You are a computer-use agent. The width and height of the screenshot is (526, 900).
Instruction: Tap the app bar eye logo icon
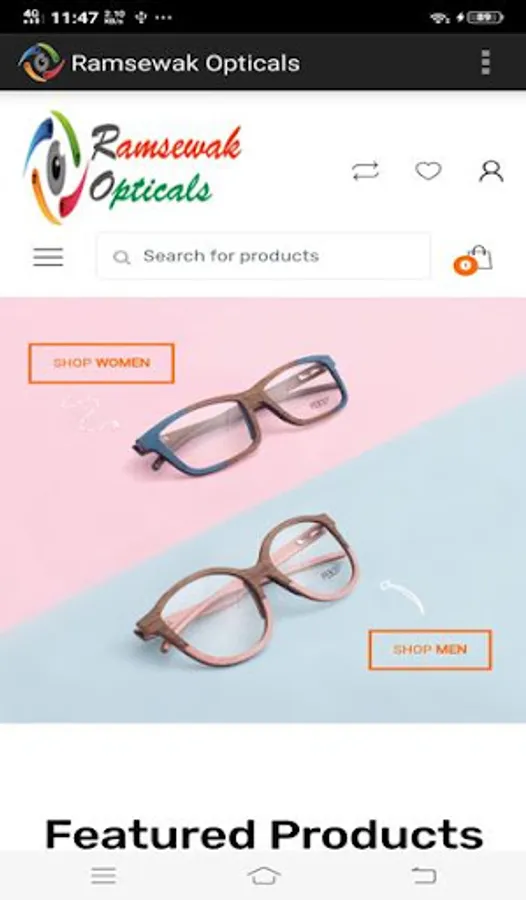pos(41,62)
